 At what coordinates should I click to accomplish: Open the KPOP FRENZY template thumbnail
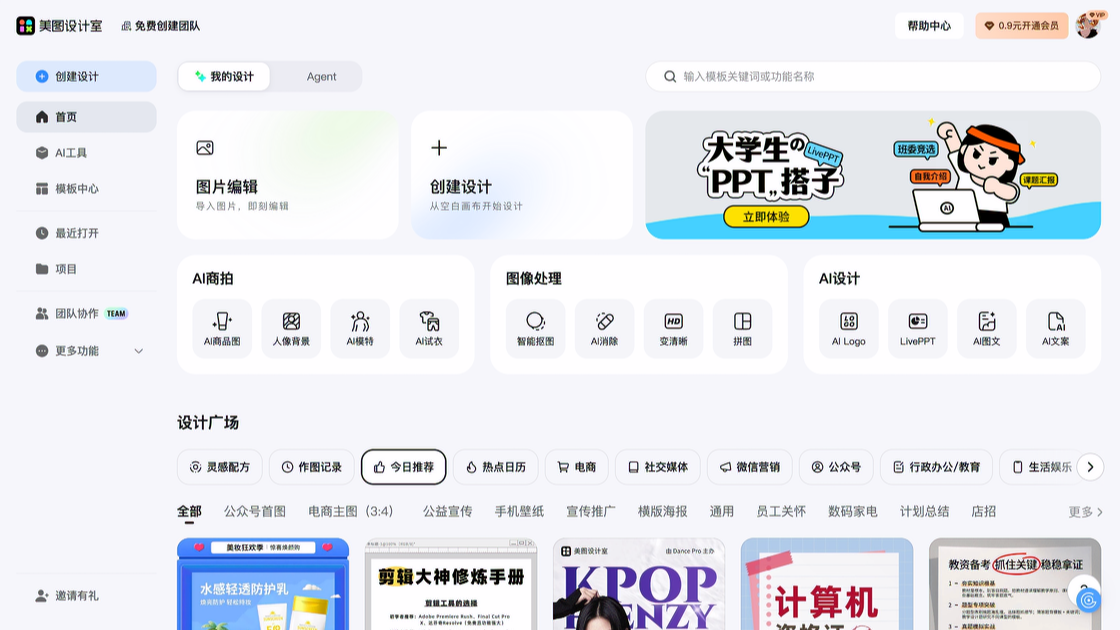pyautogui.click(x=639, y=585)
